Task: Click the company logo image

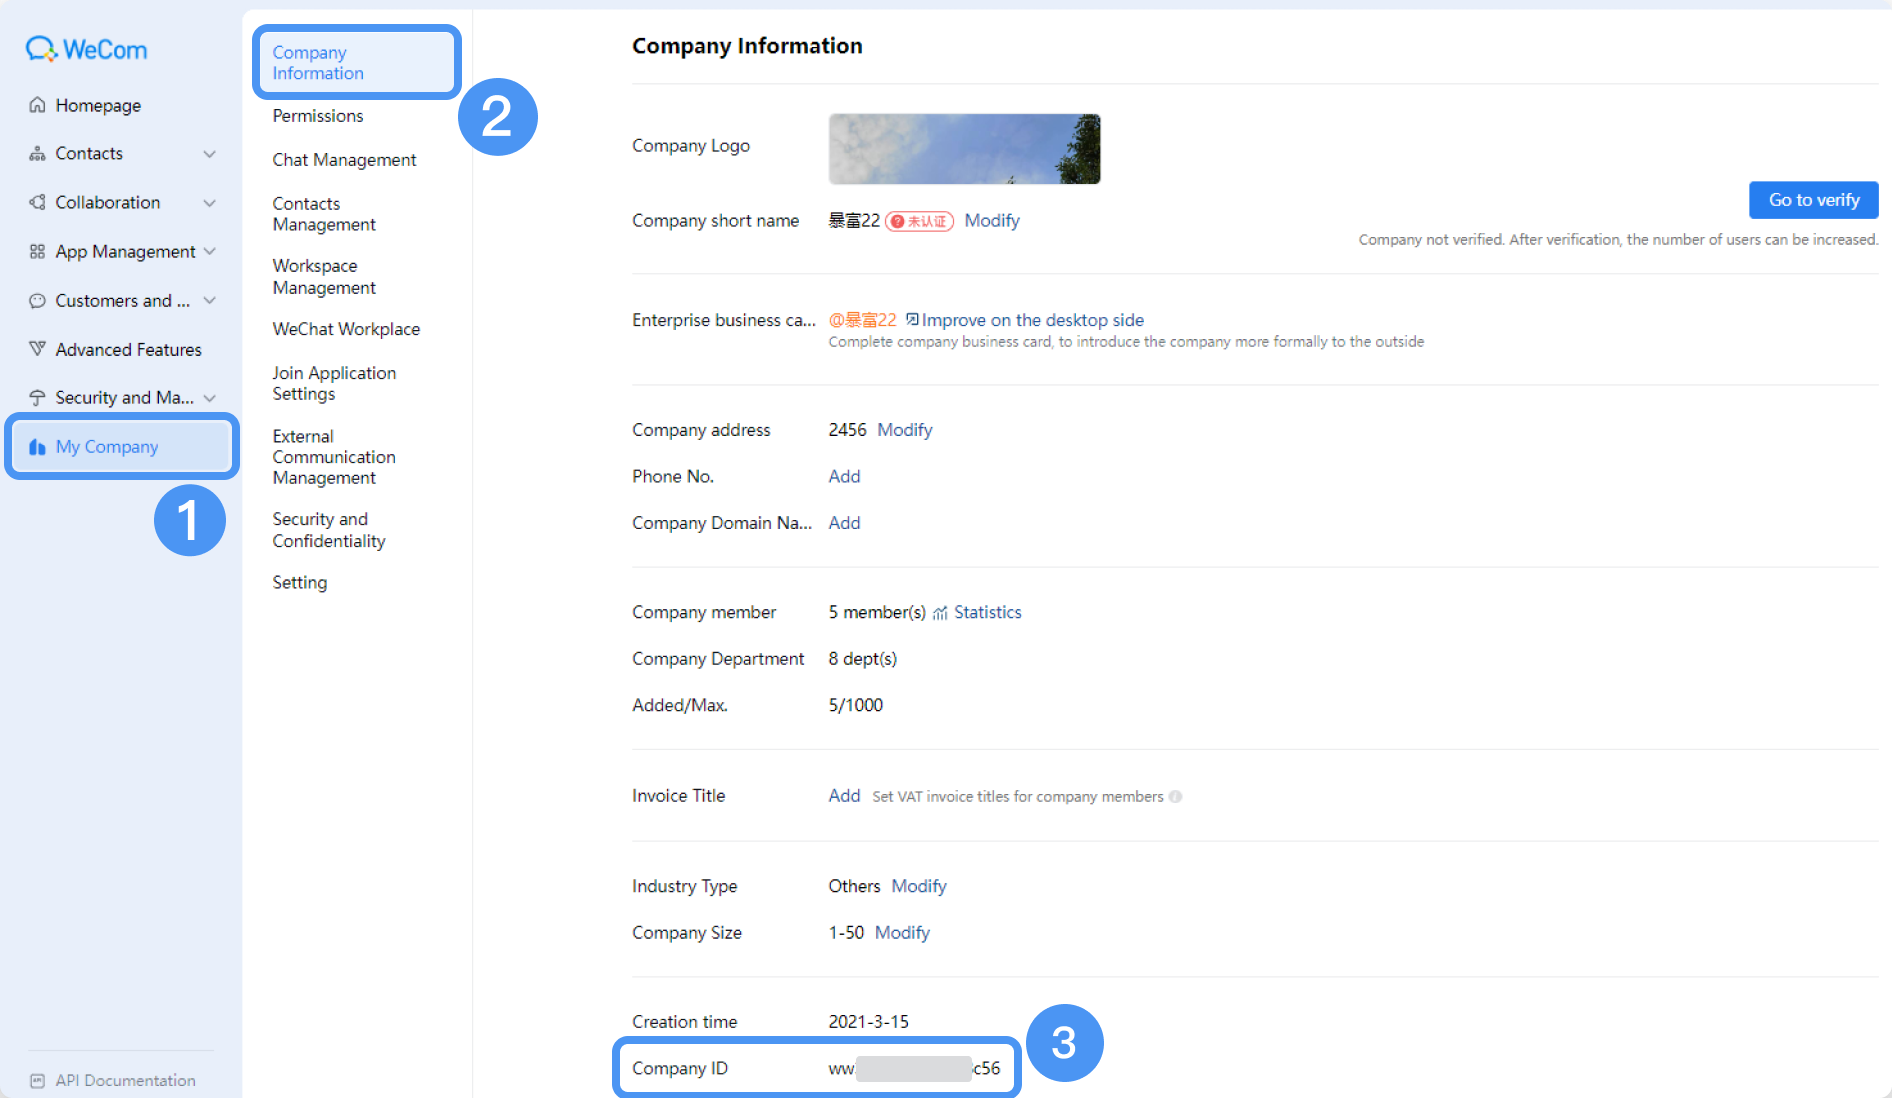Action: point(964,149)
